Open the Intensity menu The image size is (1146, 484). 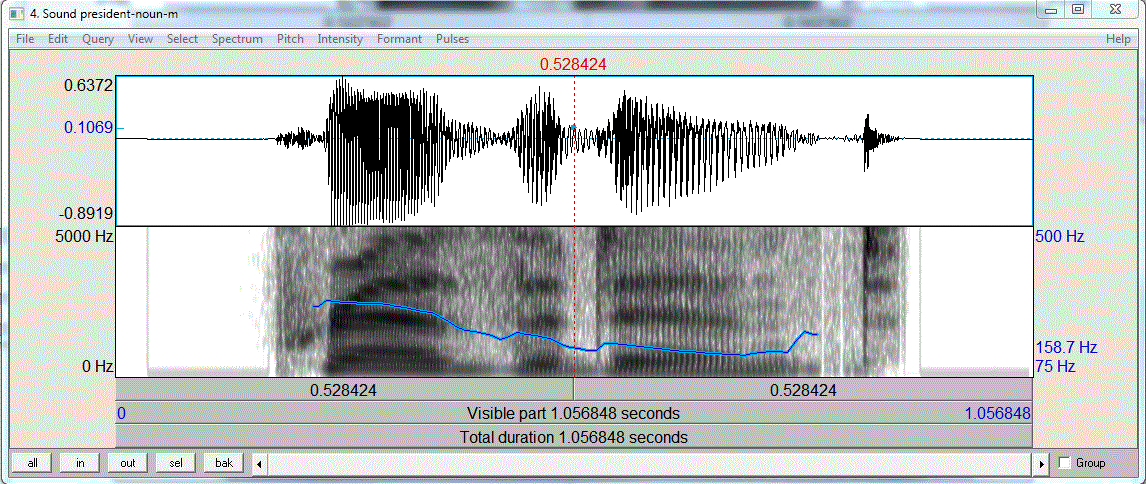[340, 39]
